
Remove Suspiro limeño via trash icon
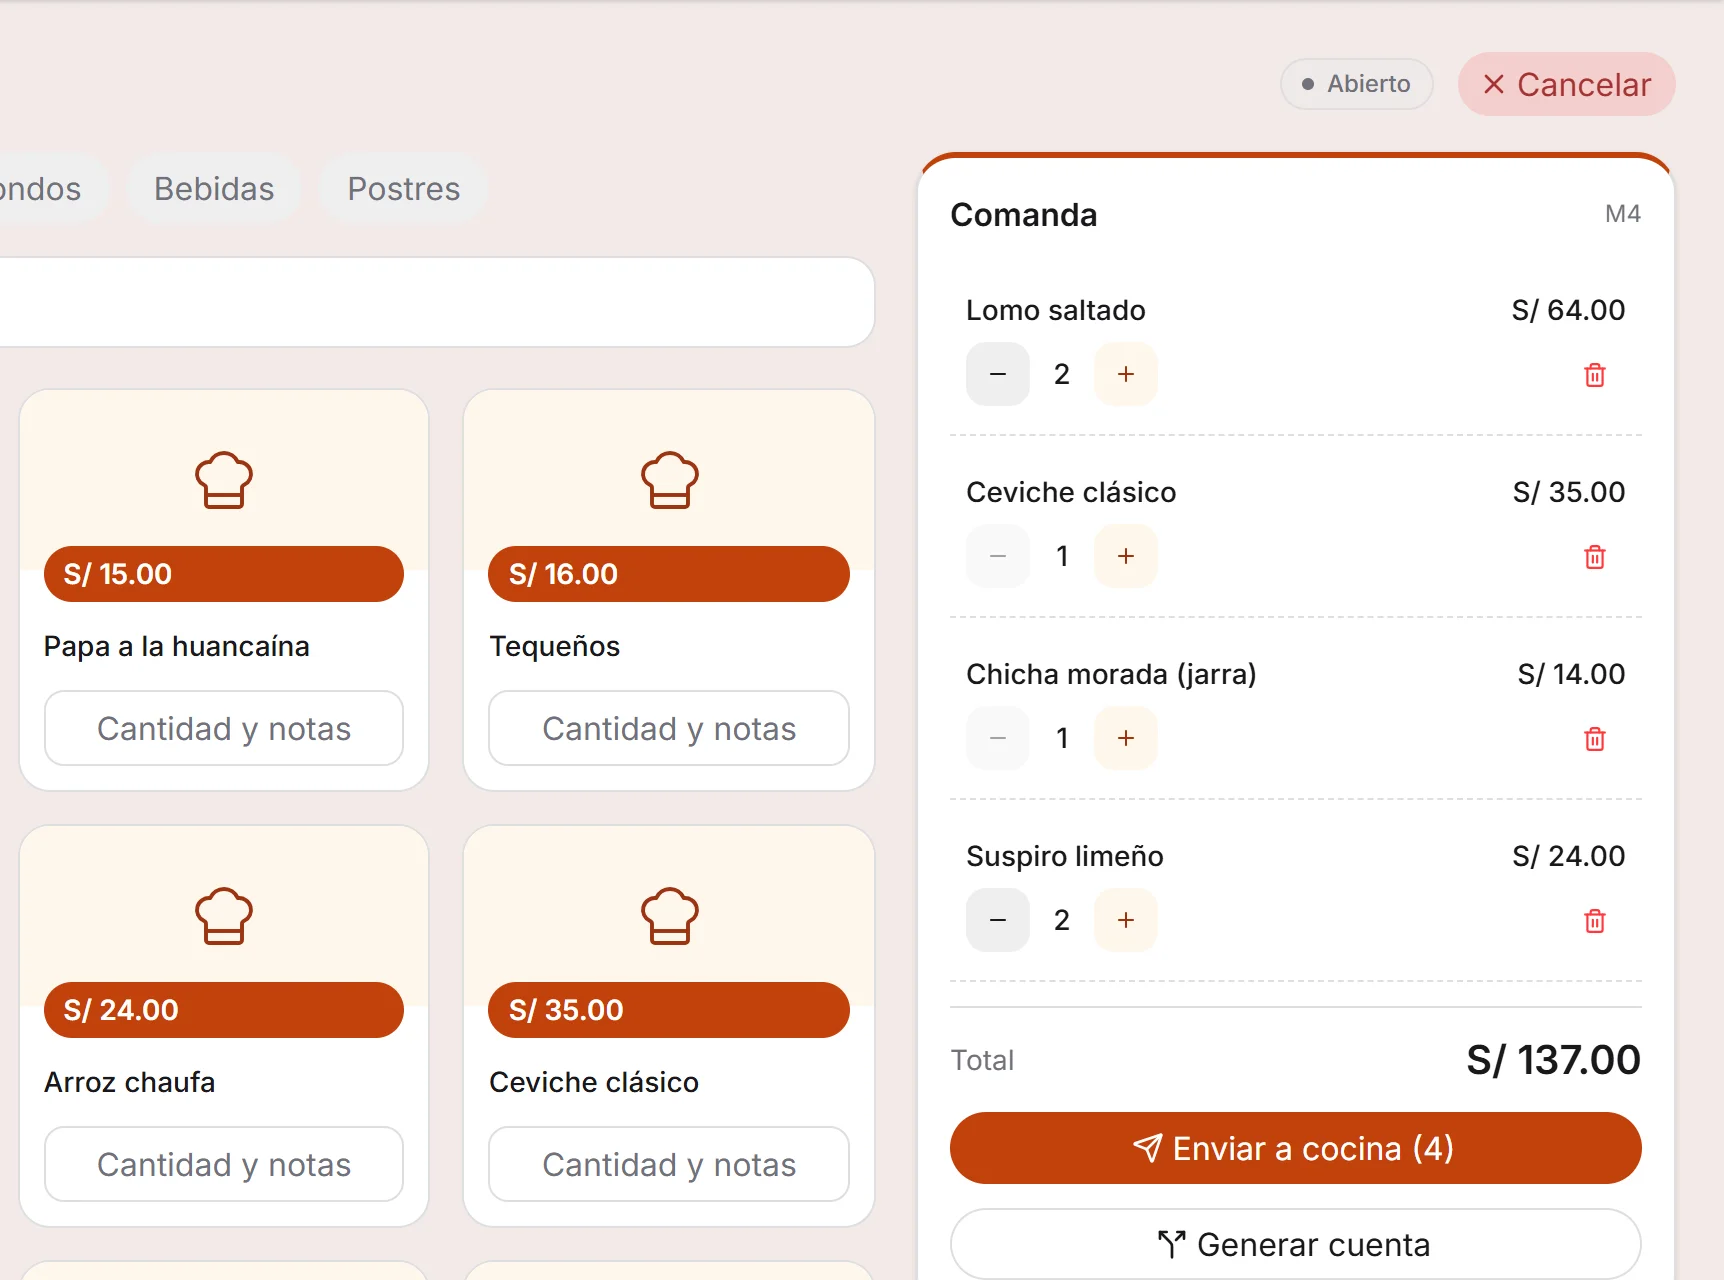click(x=1595, y=921)
